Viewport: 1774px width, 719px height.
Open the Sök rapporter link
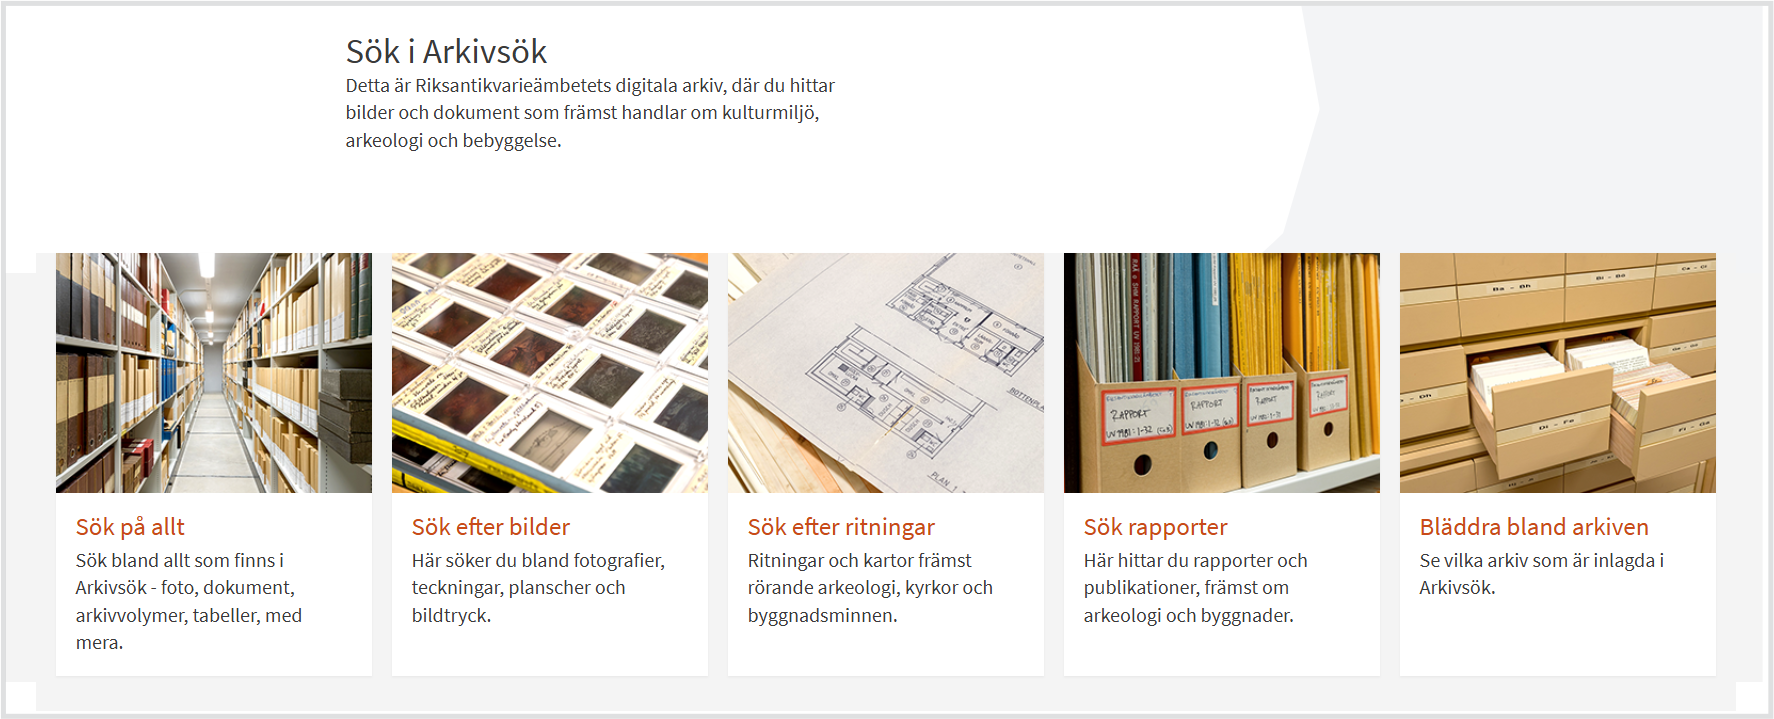click(x=1155, y=527)
